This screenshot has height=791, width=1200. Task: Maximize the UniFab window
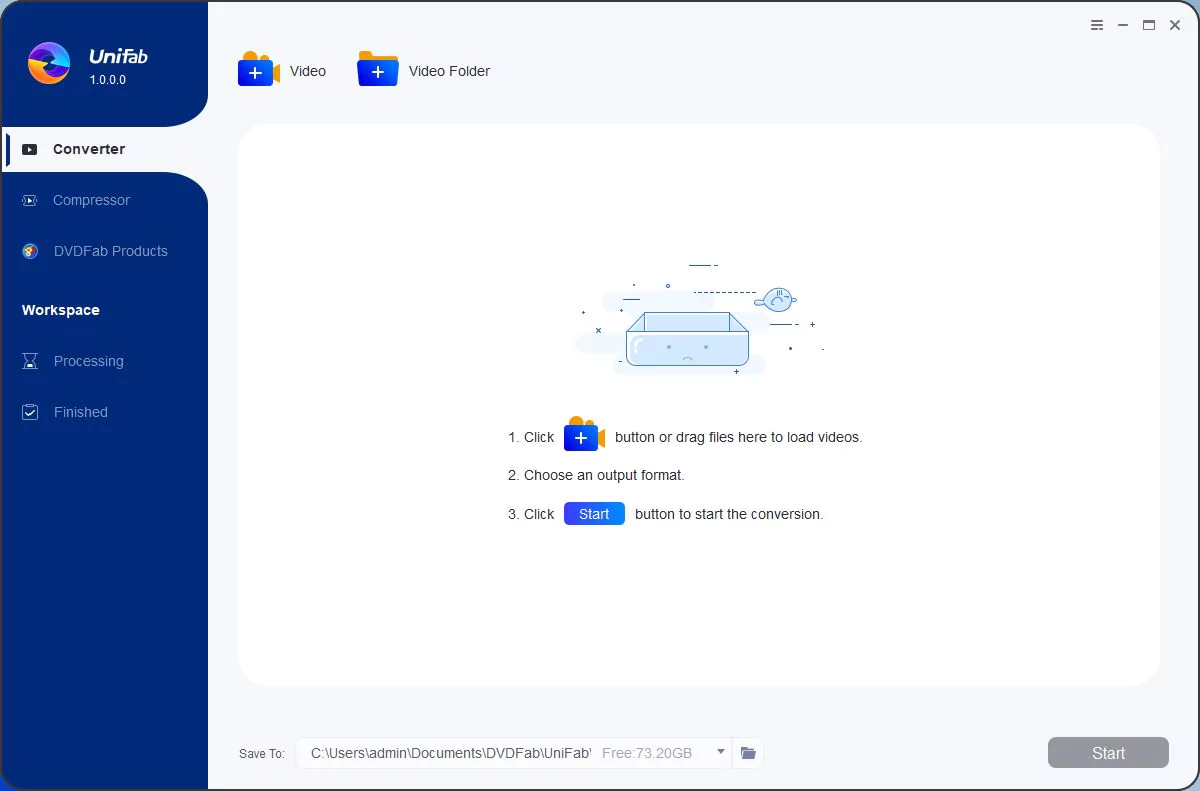pos(1149,26)
